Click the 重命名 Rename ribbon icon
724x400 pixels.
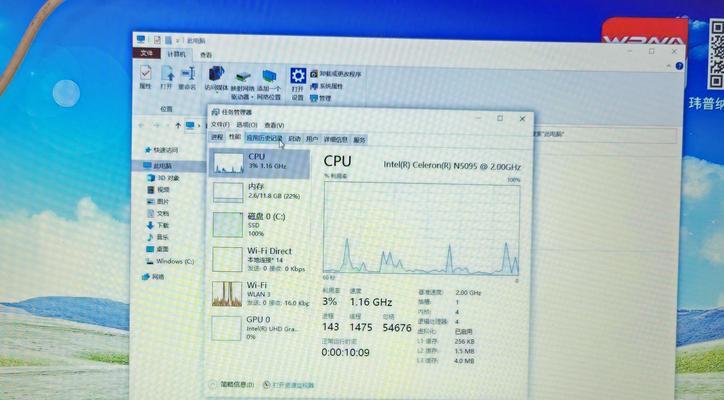(x=187, y=78)
